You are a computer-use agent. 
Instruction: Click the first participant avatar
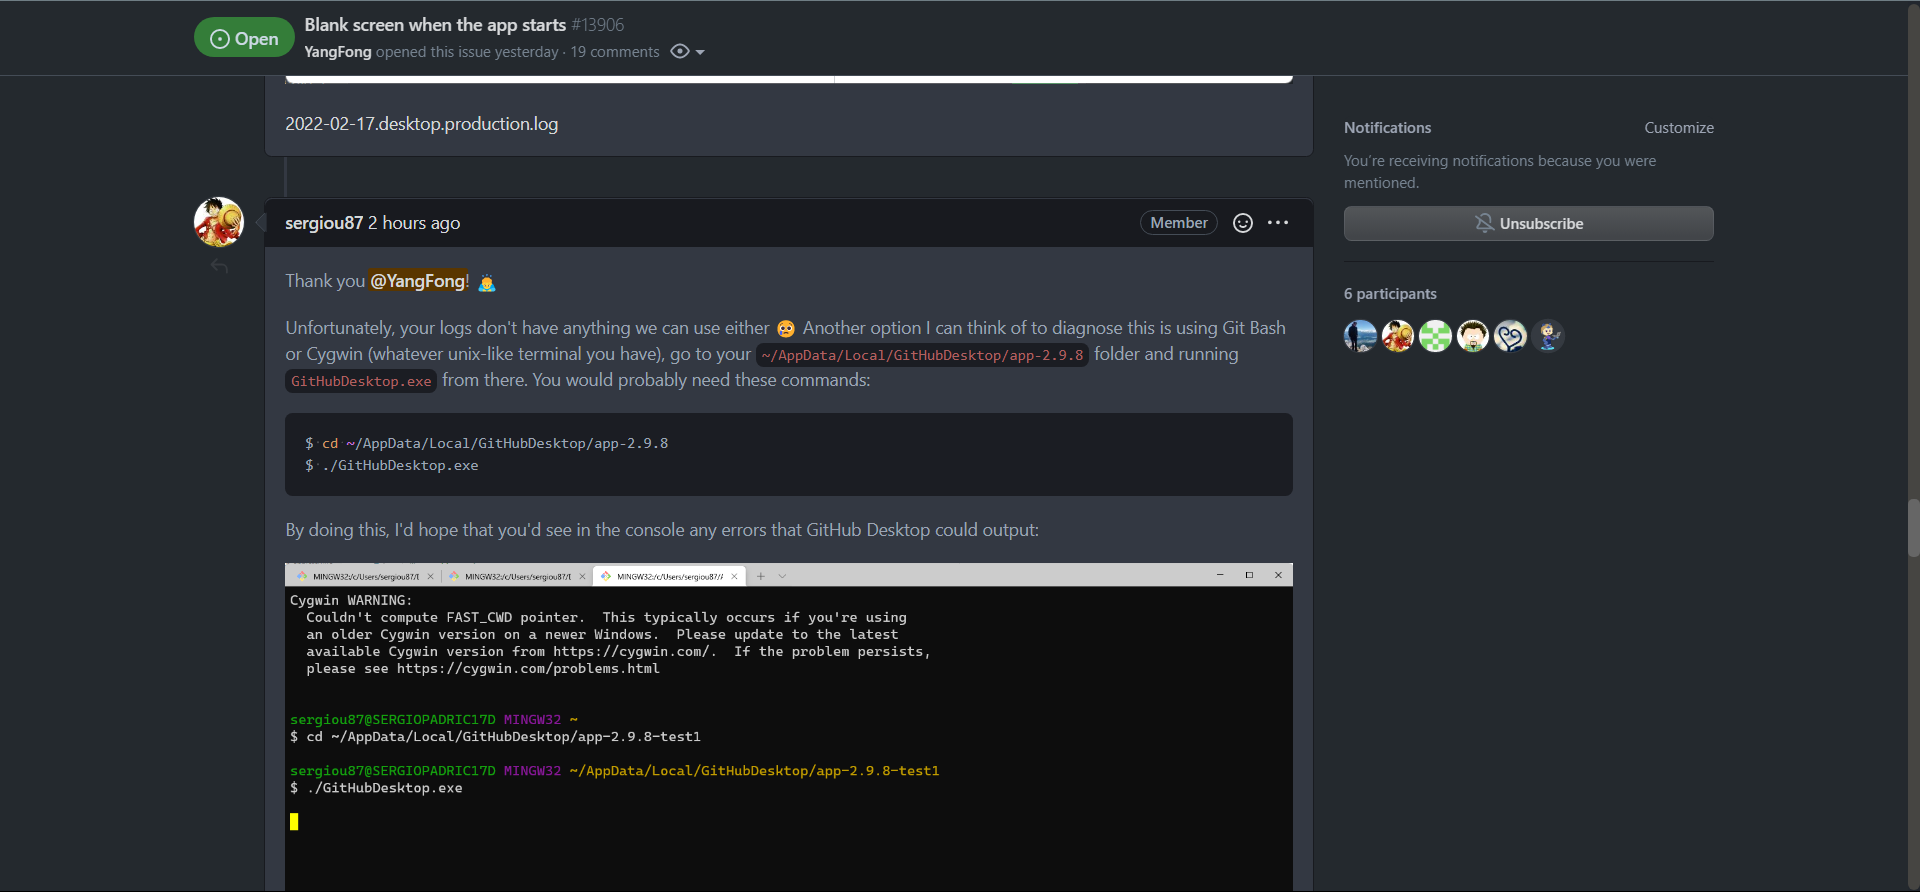click(1360, 336)
